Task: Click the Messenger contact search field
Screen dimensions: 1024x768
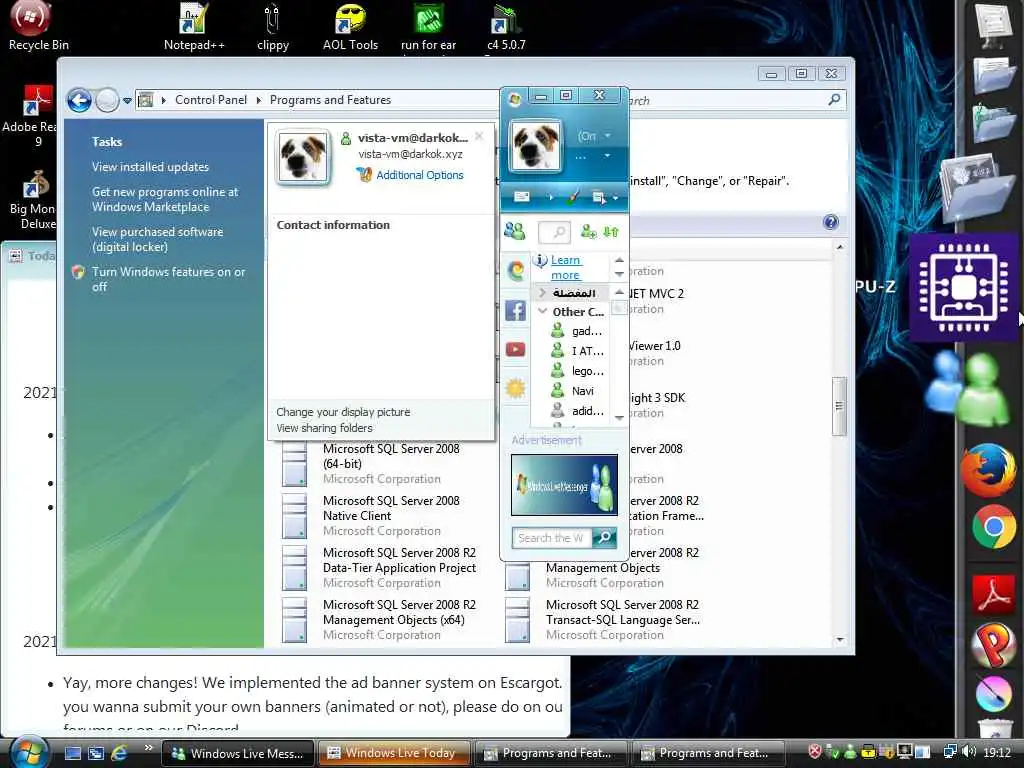Action: pyautogui.click(x=554, y=231)
